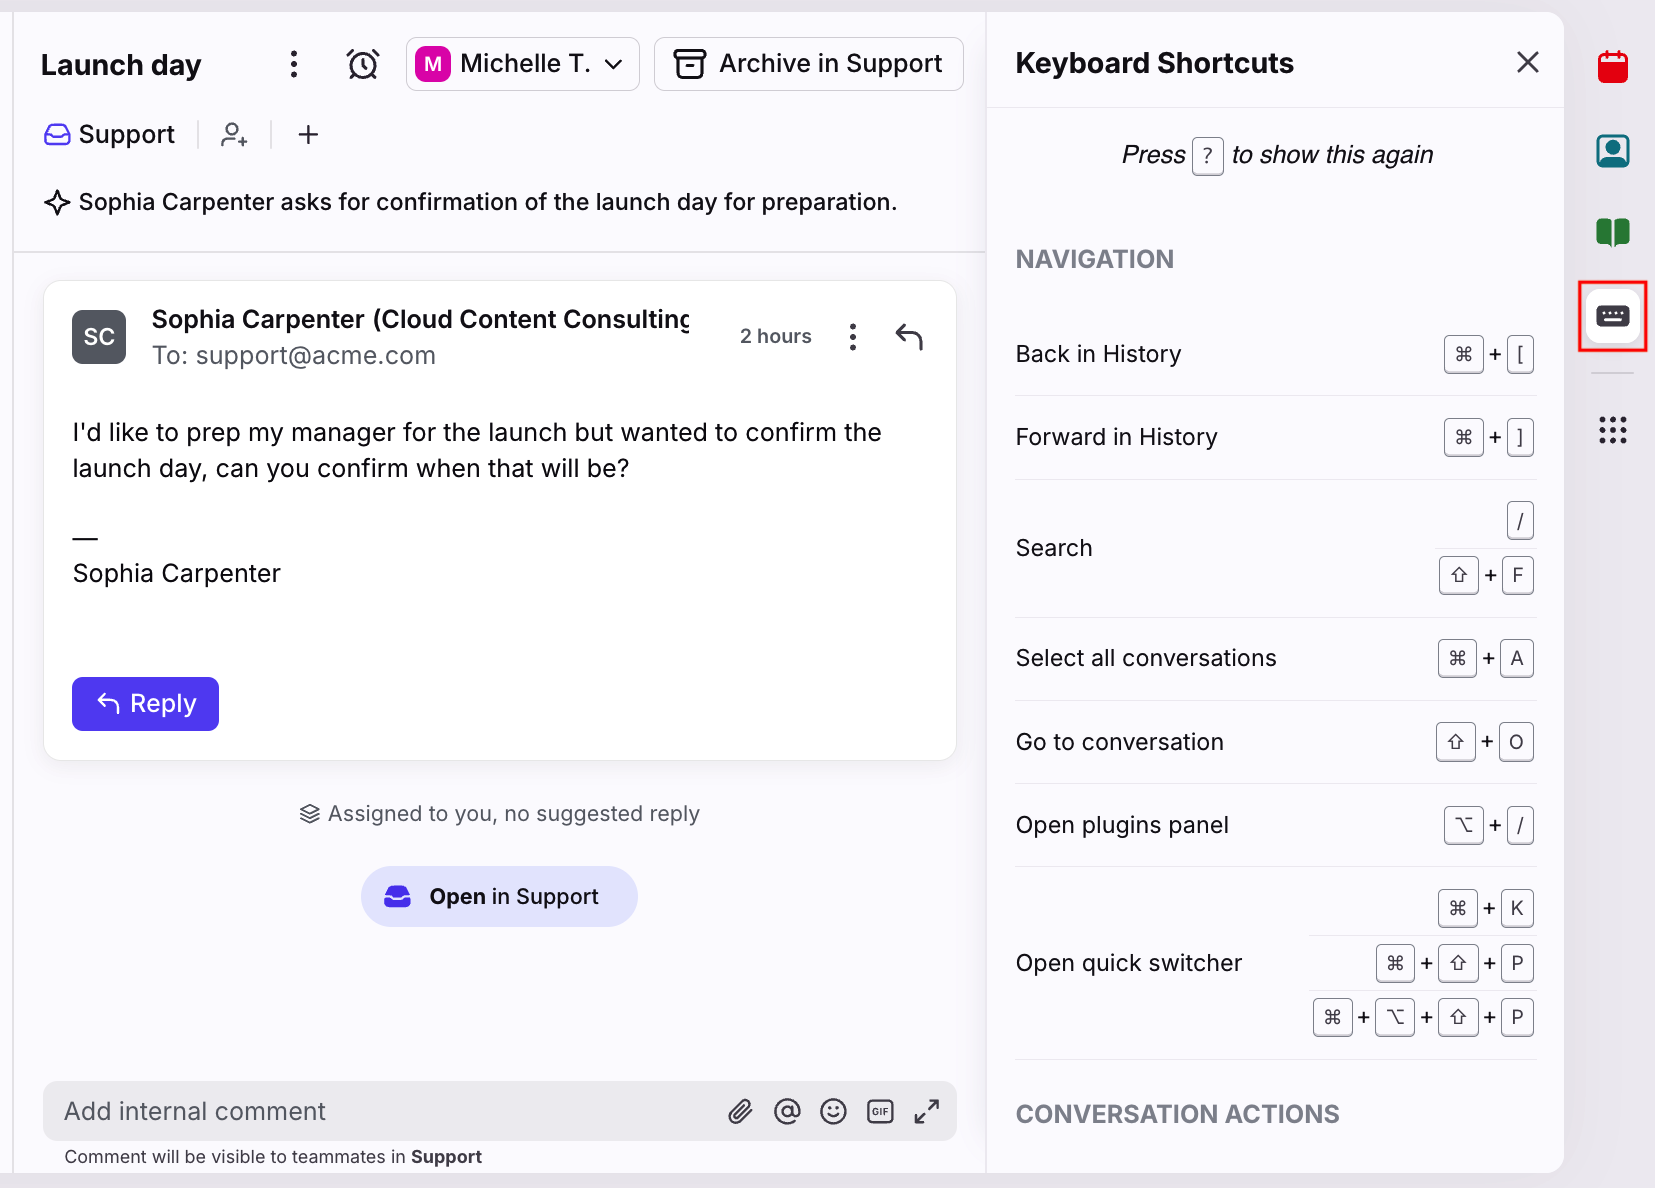This screenshot has height=1188, width=1655.
Task: Open the contacts plugin icon
Action: coord(1612,151)
